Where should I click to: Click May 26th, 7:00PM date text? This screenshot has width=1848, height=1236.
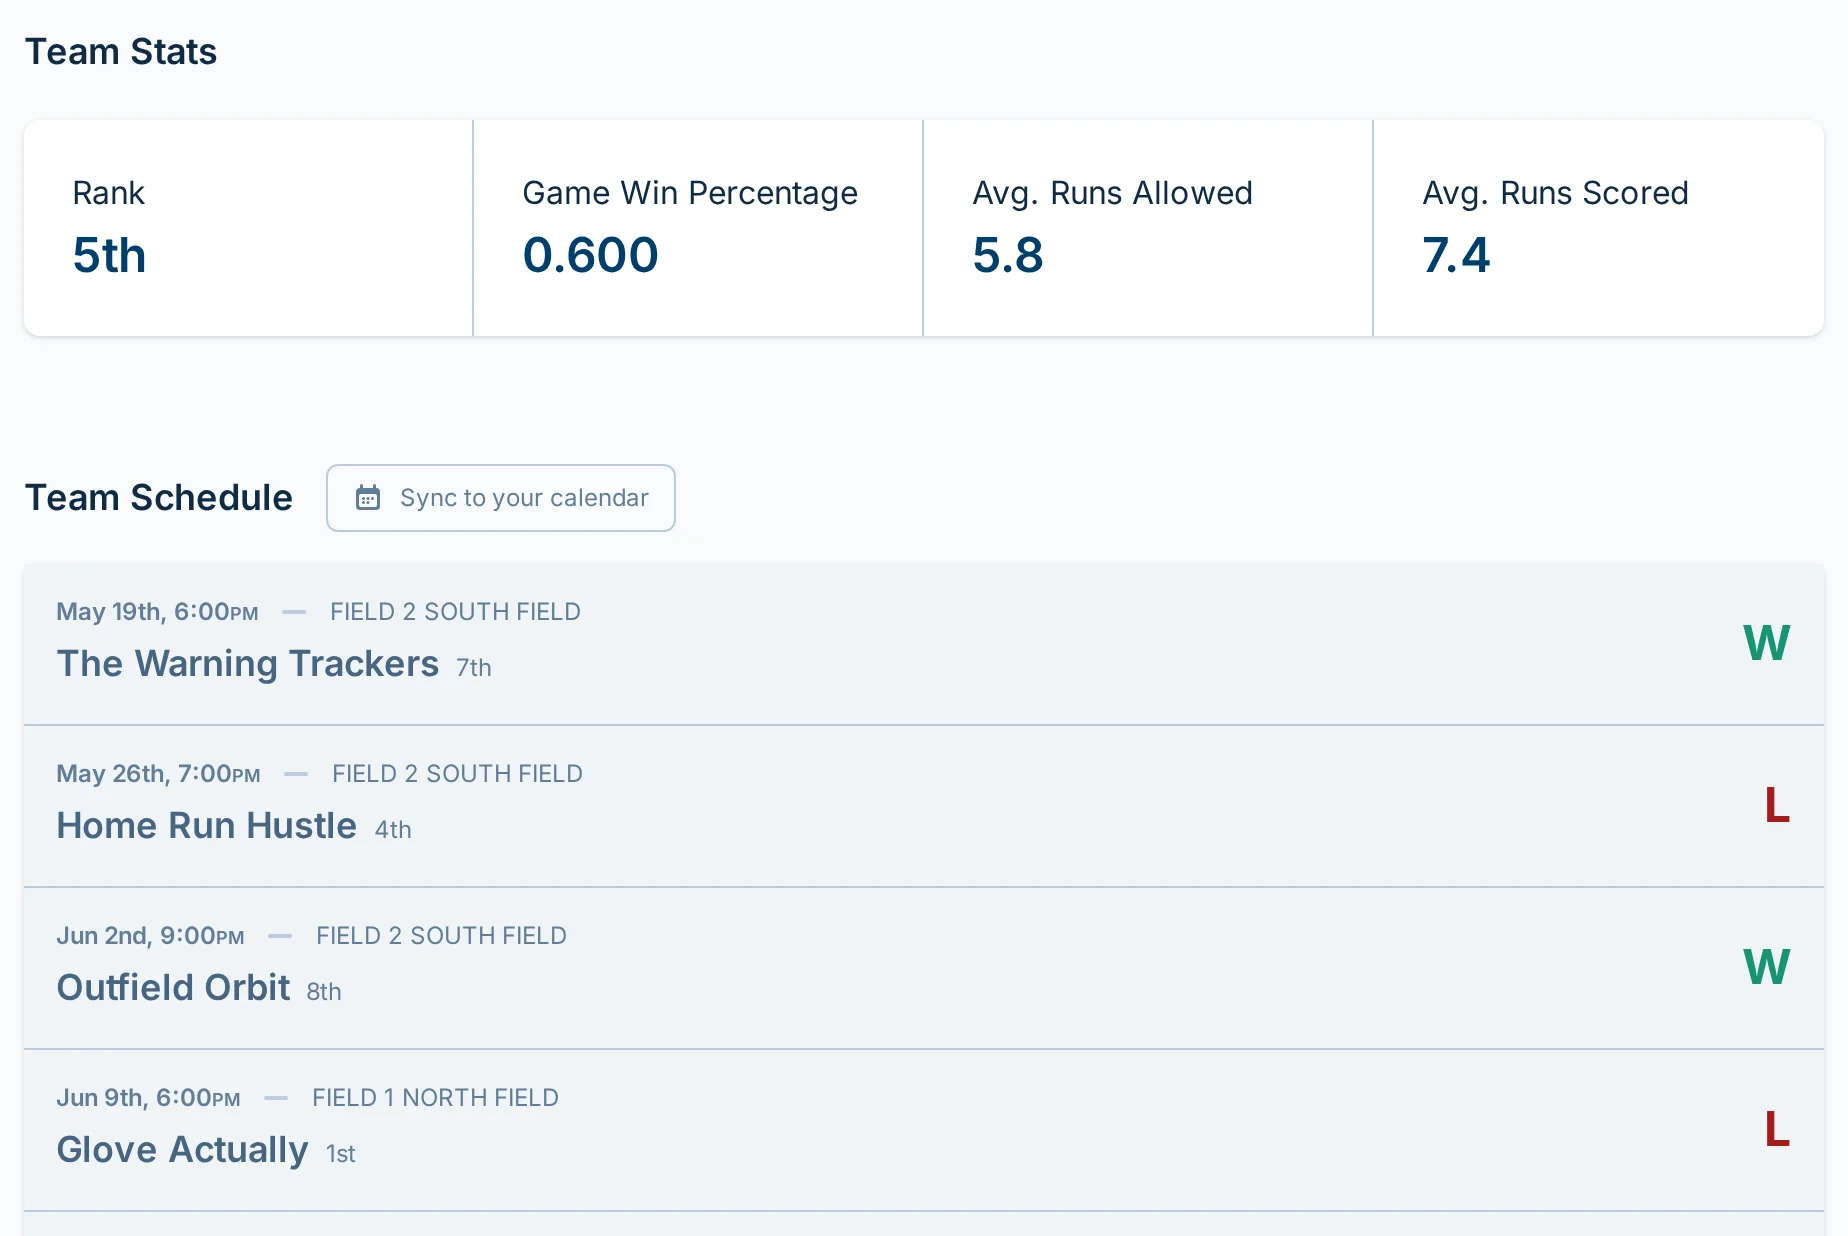pyautogui.click(x=158, y=774)
